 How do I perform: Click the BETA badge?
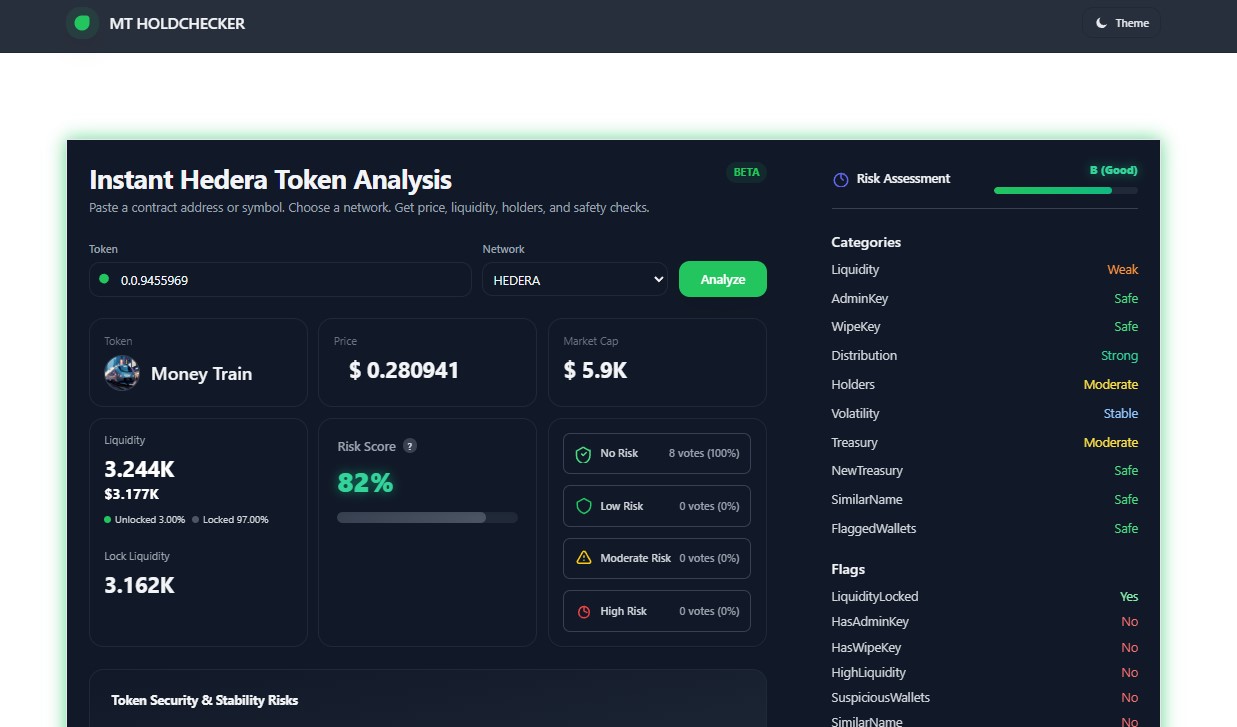746,172
